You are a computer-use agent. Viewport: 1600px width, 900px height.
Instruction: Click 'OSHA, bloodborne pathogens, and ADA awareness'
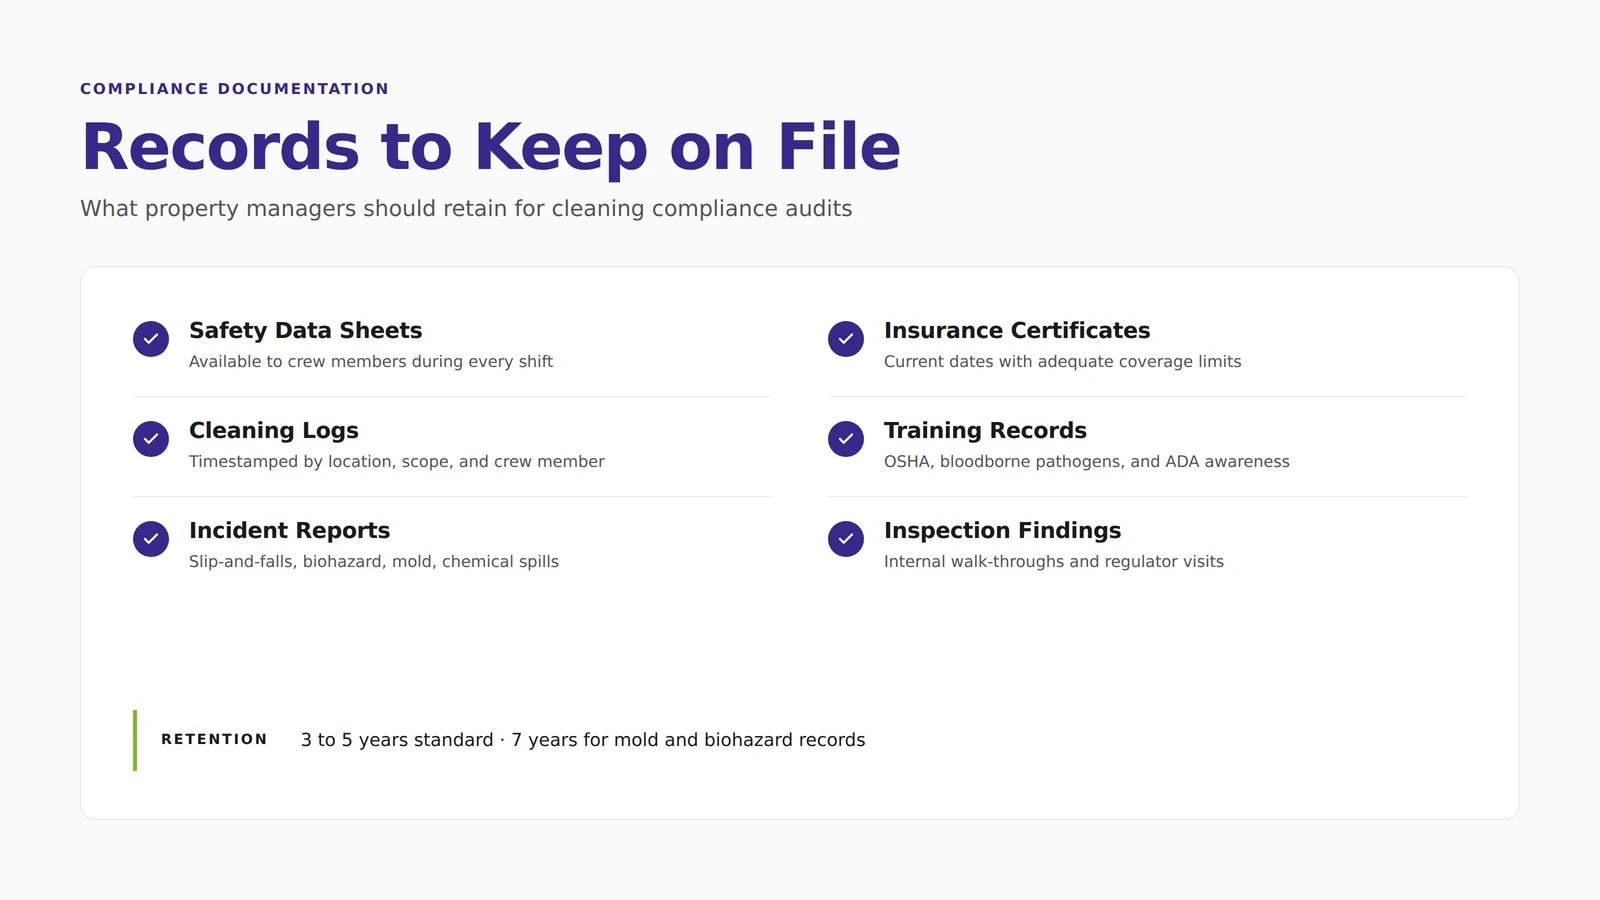click(x=1087, y=462)
